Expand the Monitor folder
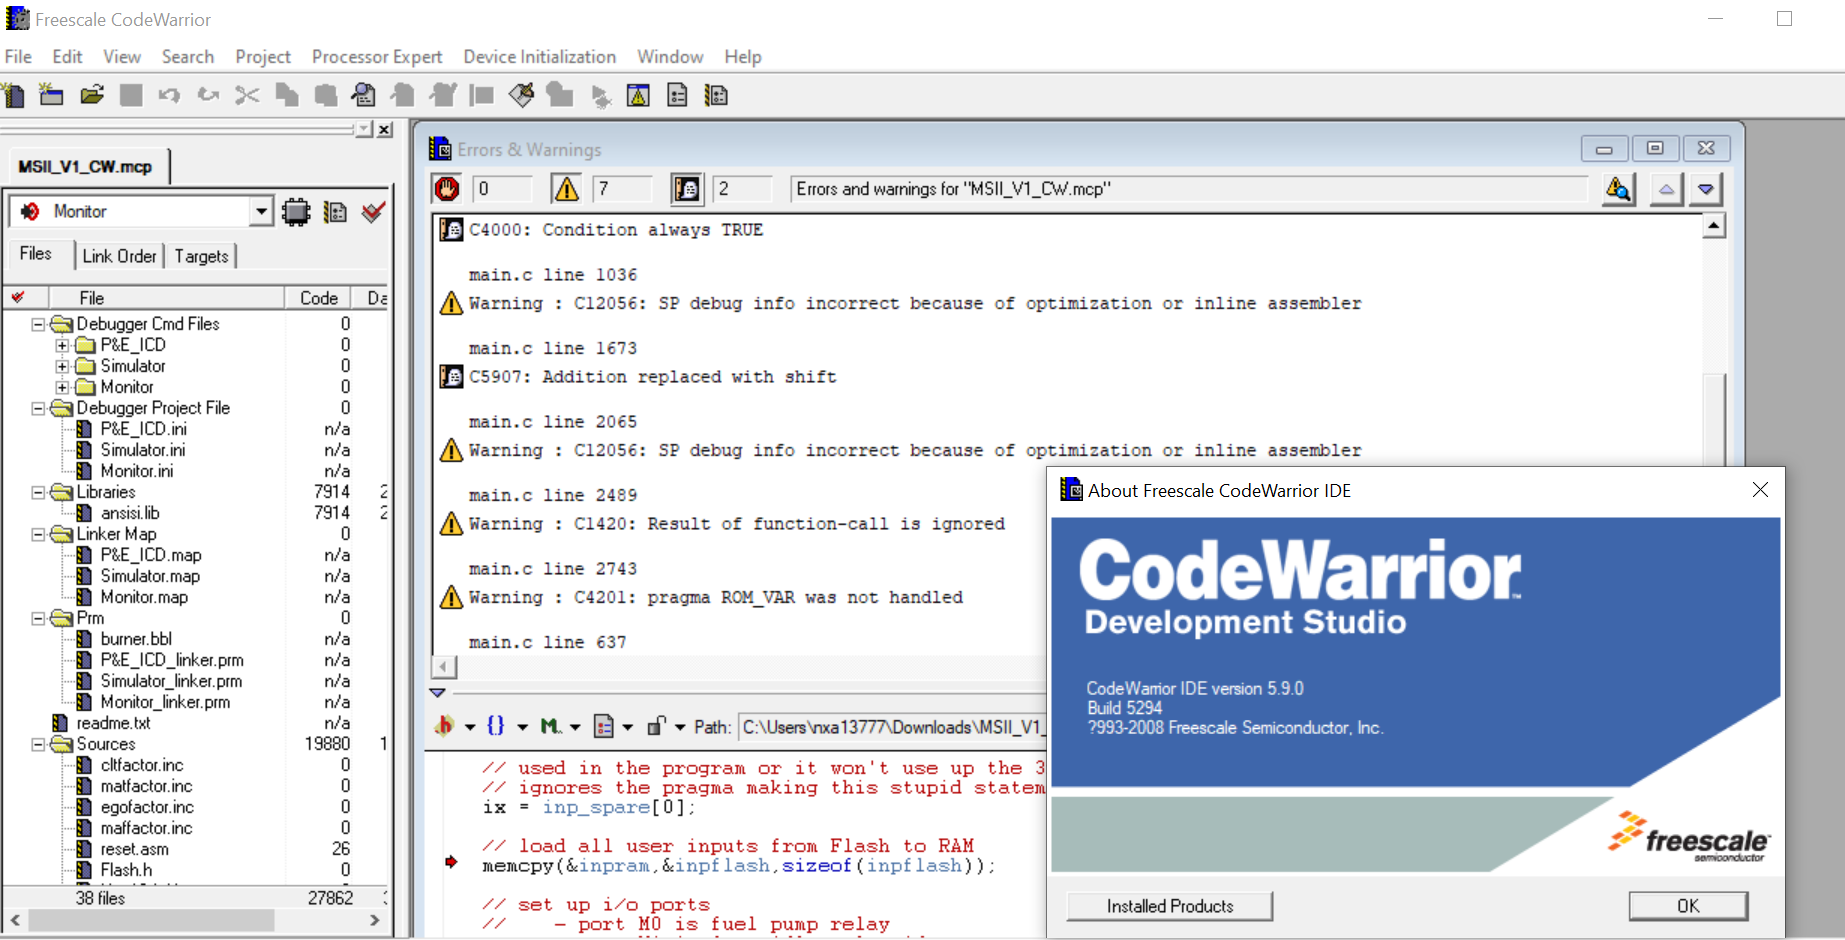This screenshot has height=940, width=1845. pyautogui.click(x=62, y=387)
